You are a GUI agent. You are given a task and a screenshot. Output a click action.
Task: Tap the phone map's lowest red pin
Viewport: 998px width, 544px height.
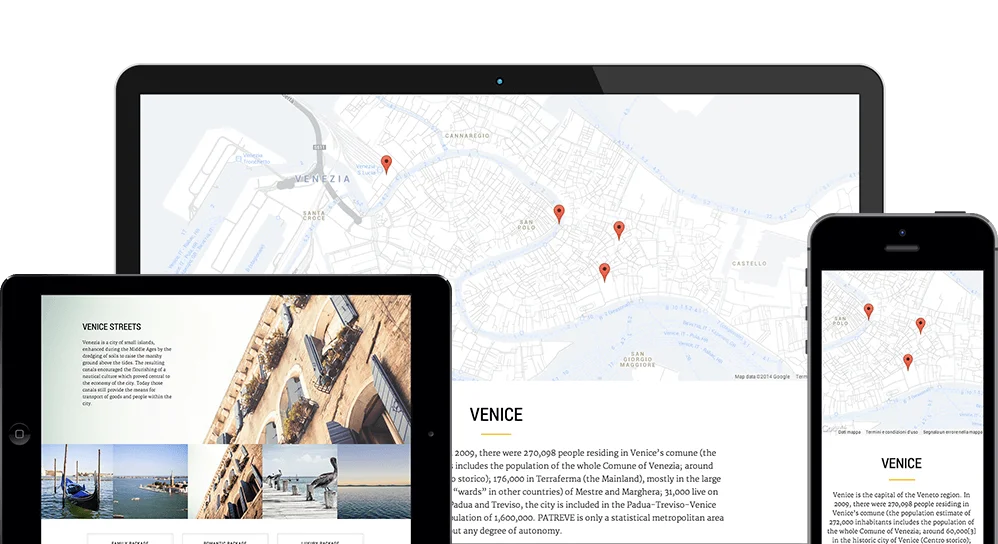908,362
